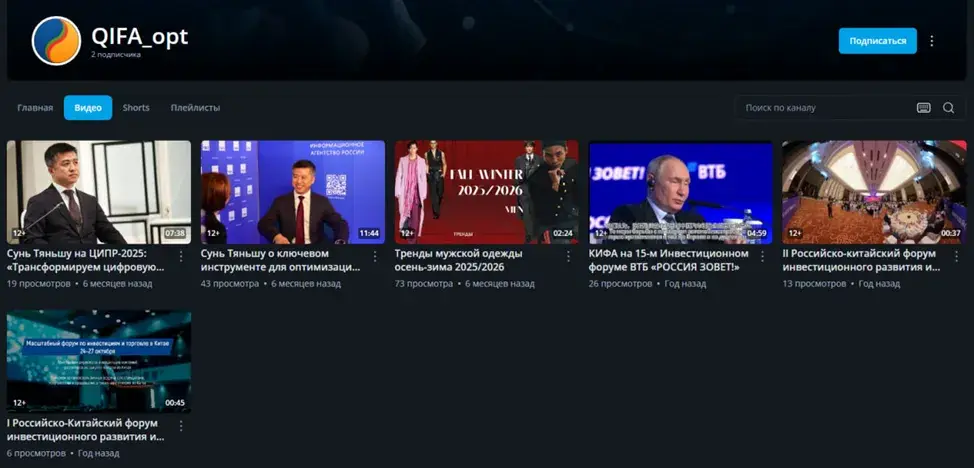Click the 73 просмотра text
The height and width of the screenshot is (468, 974).
[424, 283]
